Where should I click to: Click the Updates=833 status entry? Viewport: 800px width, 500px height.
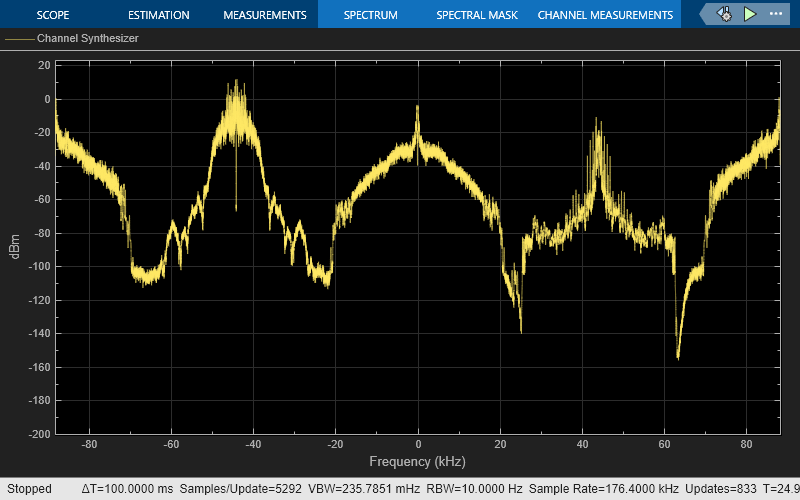(x=720, y=489)
